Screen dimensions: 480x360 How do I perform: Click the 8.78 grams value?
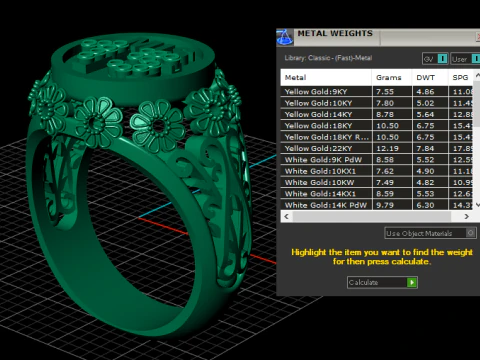click(385, 114)
